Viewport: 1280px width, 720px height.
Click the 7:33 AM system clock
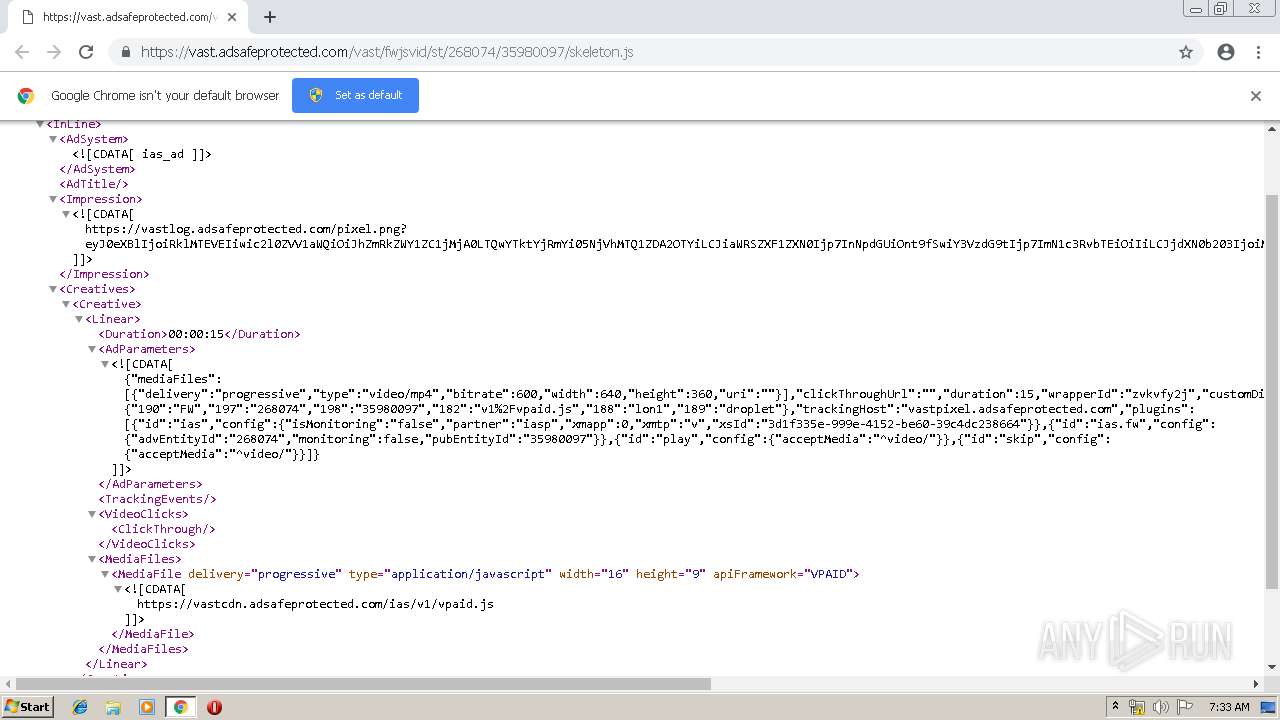click(1229, 707)
